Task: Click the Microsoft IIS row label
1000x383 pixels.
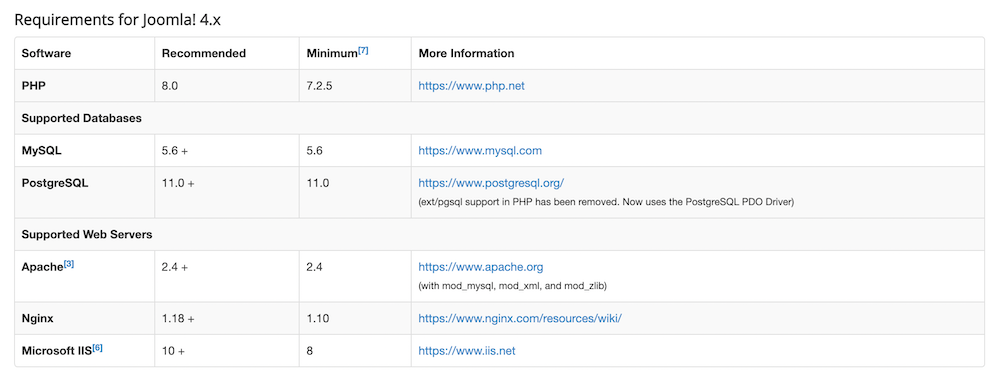Action: [x=57, y=350]
